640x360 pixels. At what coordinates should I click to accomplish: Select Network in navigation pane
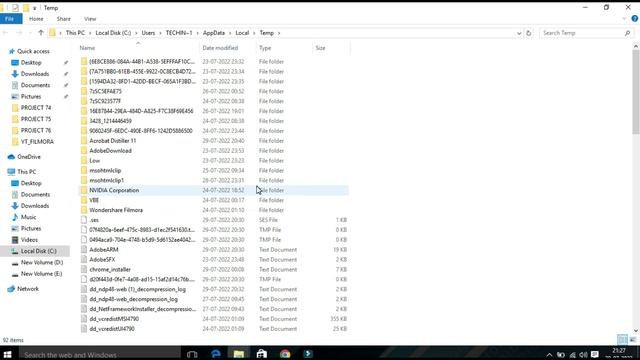coord(28,289)
